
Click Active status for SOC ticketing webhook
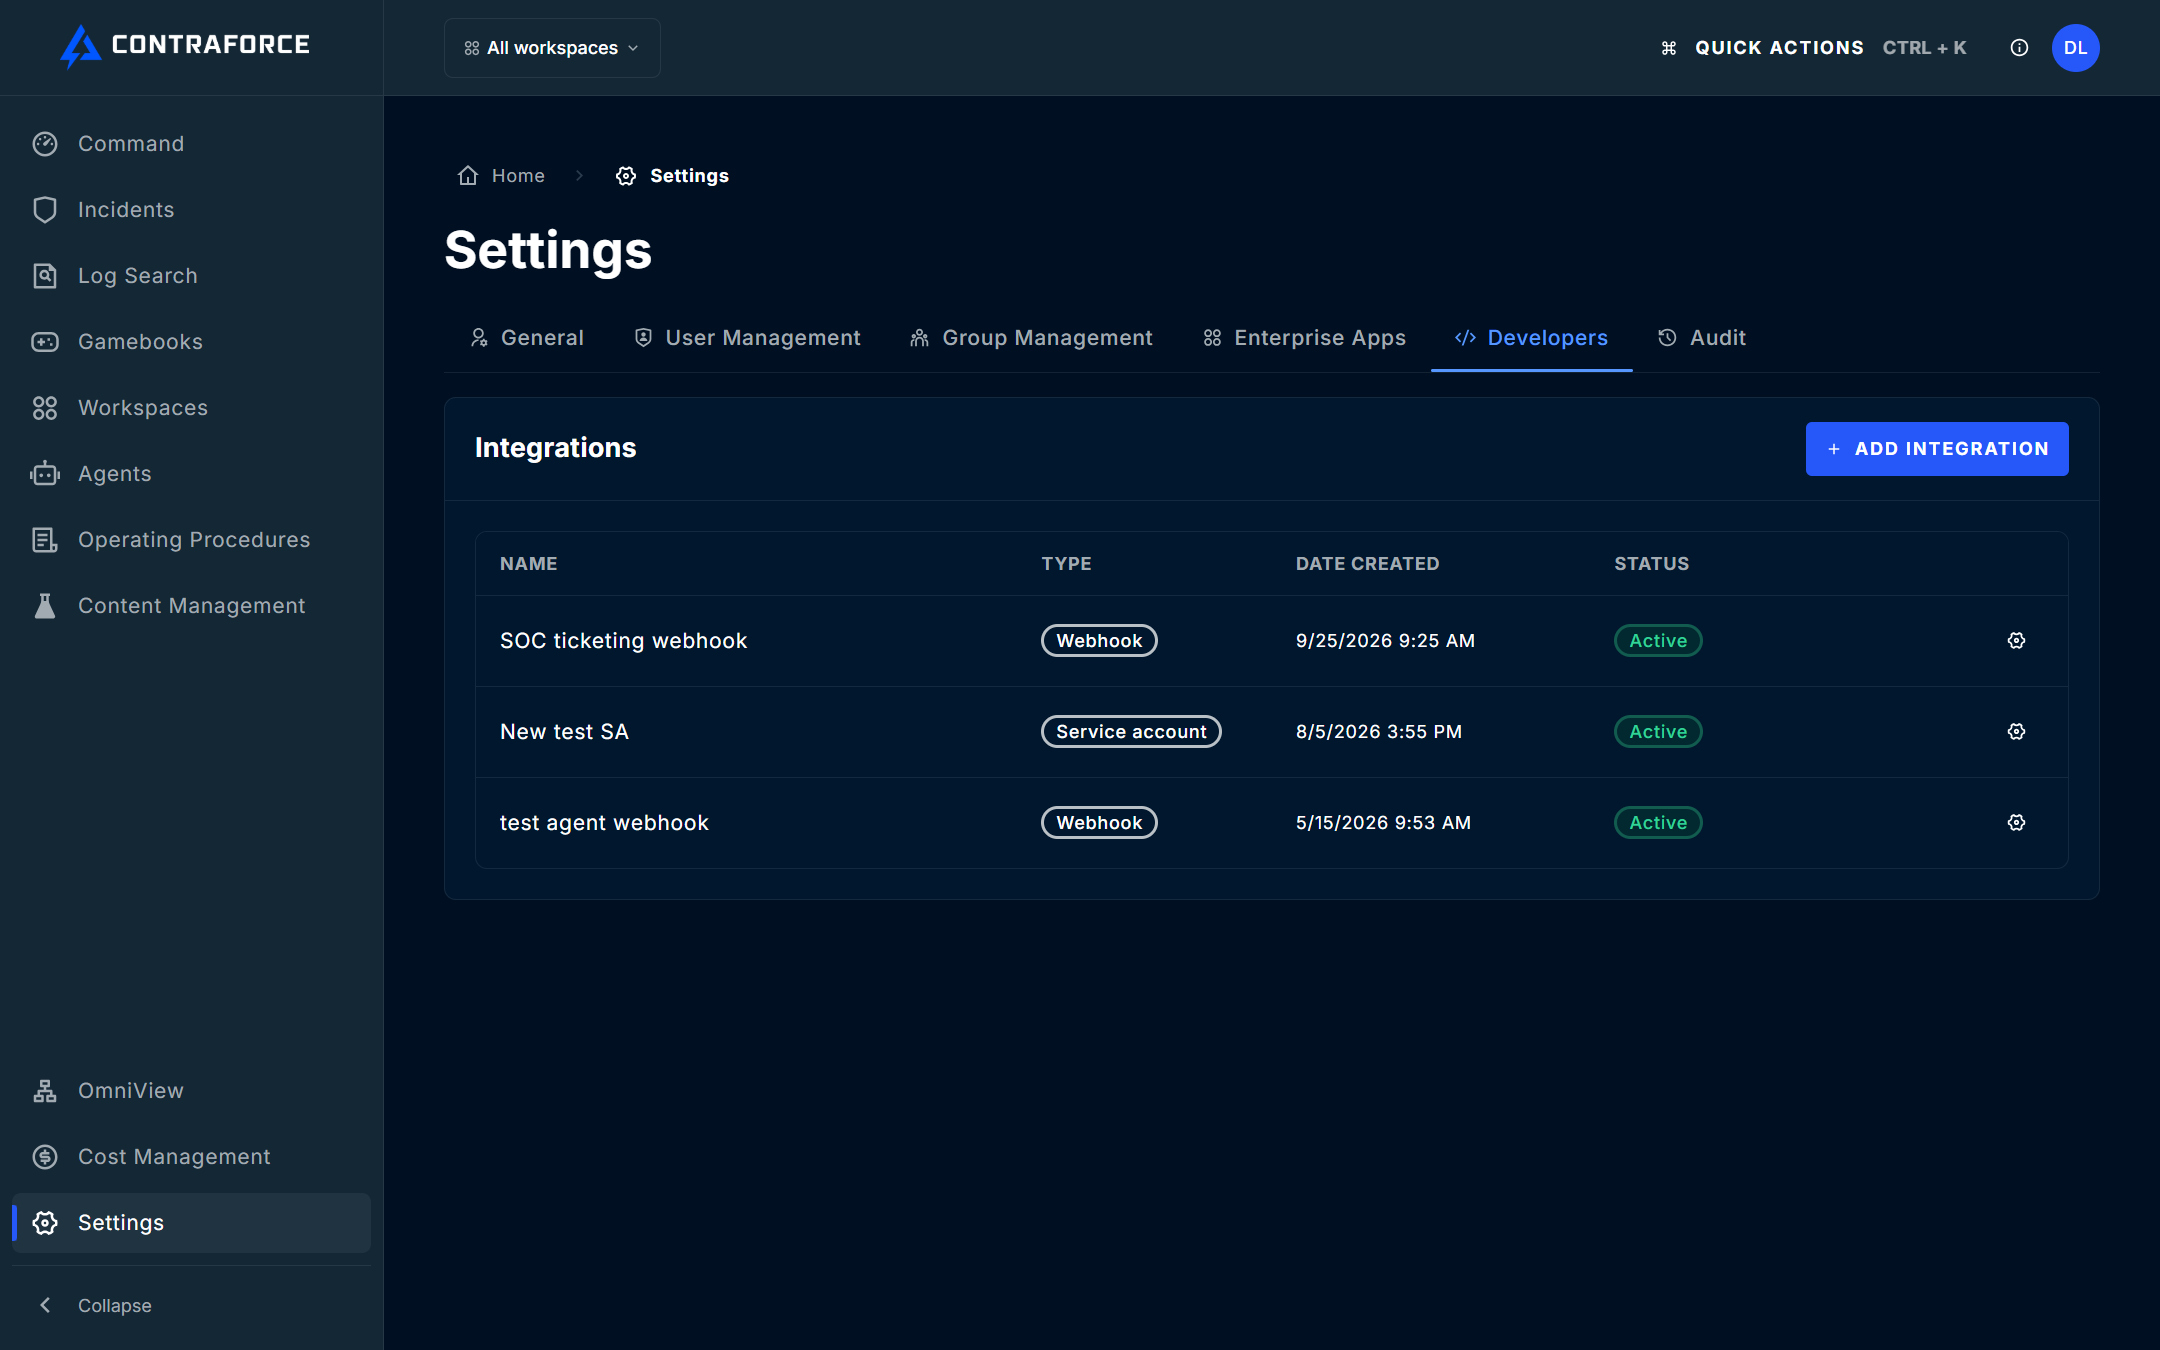coord(1658,641)
